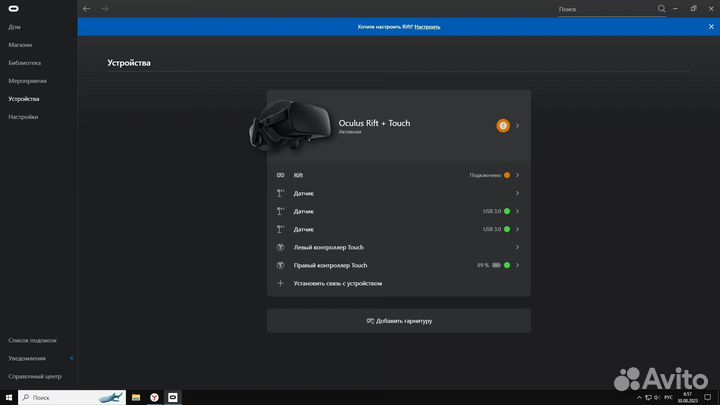Open the Windows Start menu

coord(9,398)
